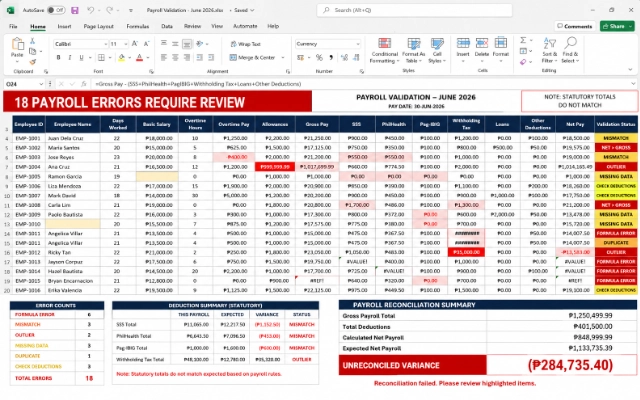Click the yellow Fill Color swatch
Viewport: 640px width, 400px height.
(x=121, y=58)
